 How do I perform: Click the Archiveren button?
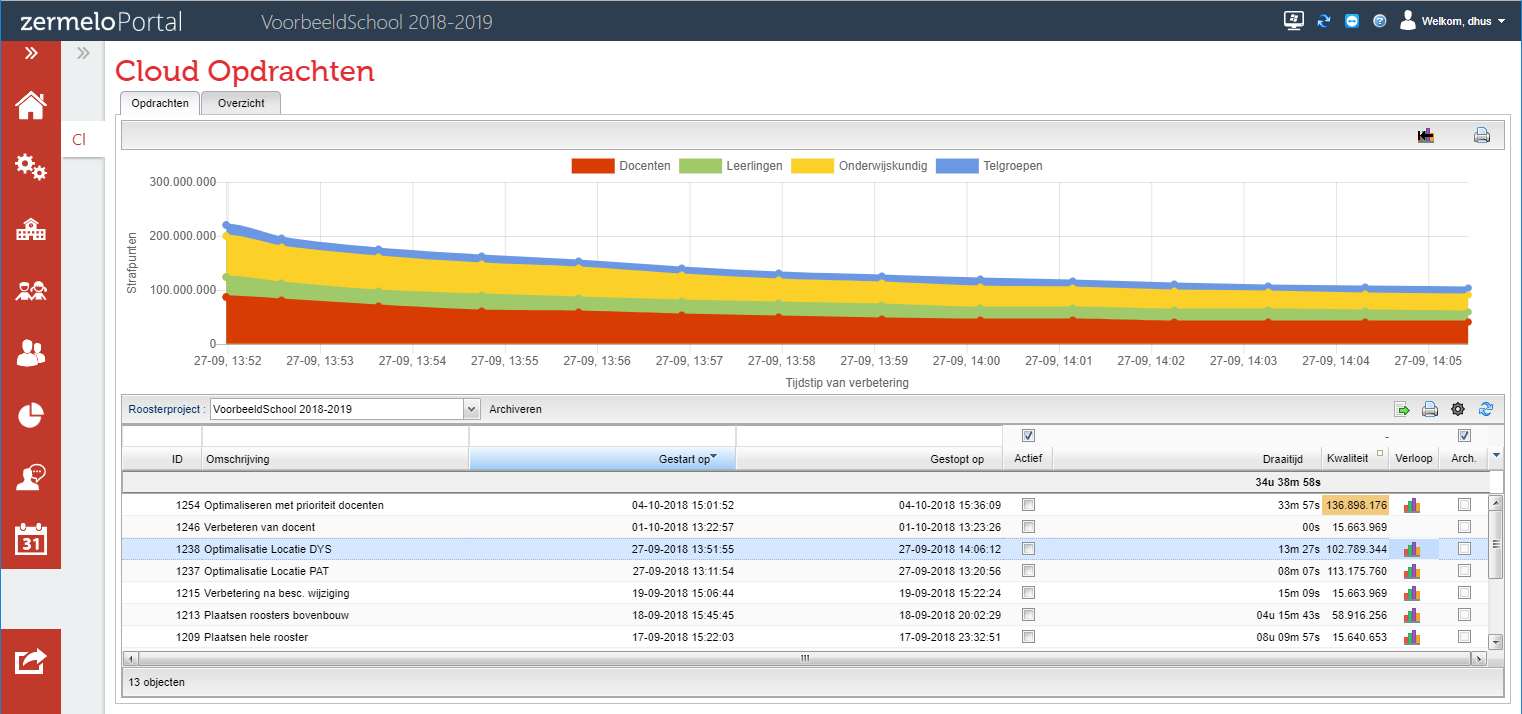point(515,408)
